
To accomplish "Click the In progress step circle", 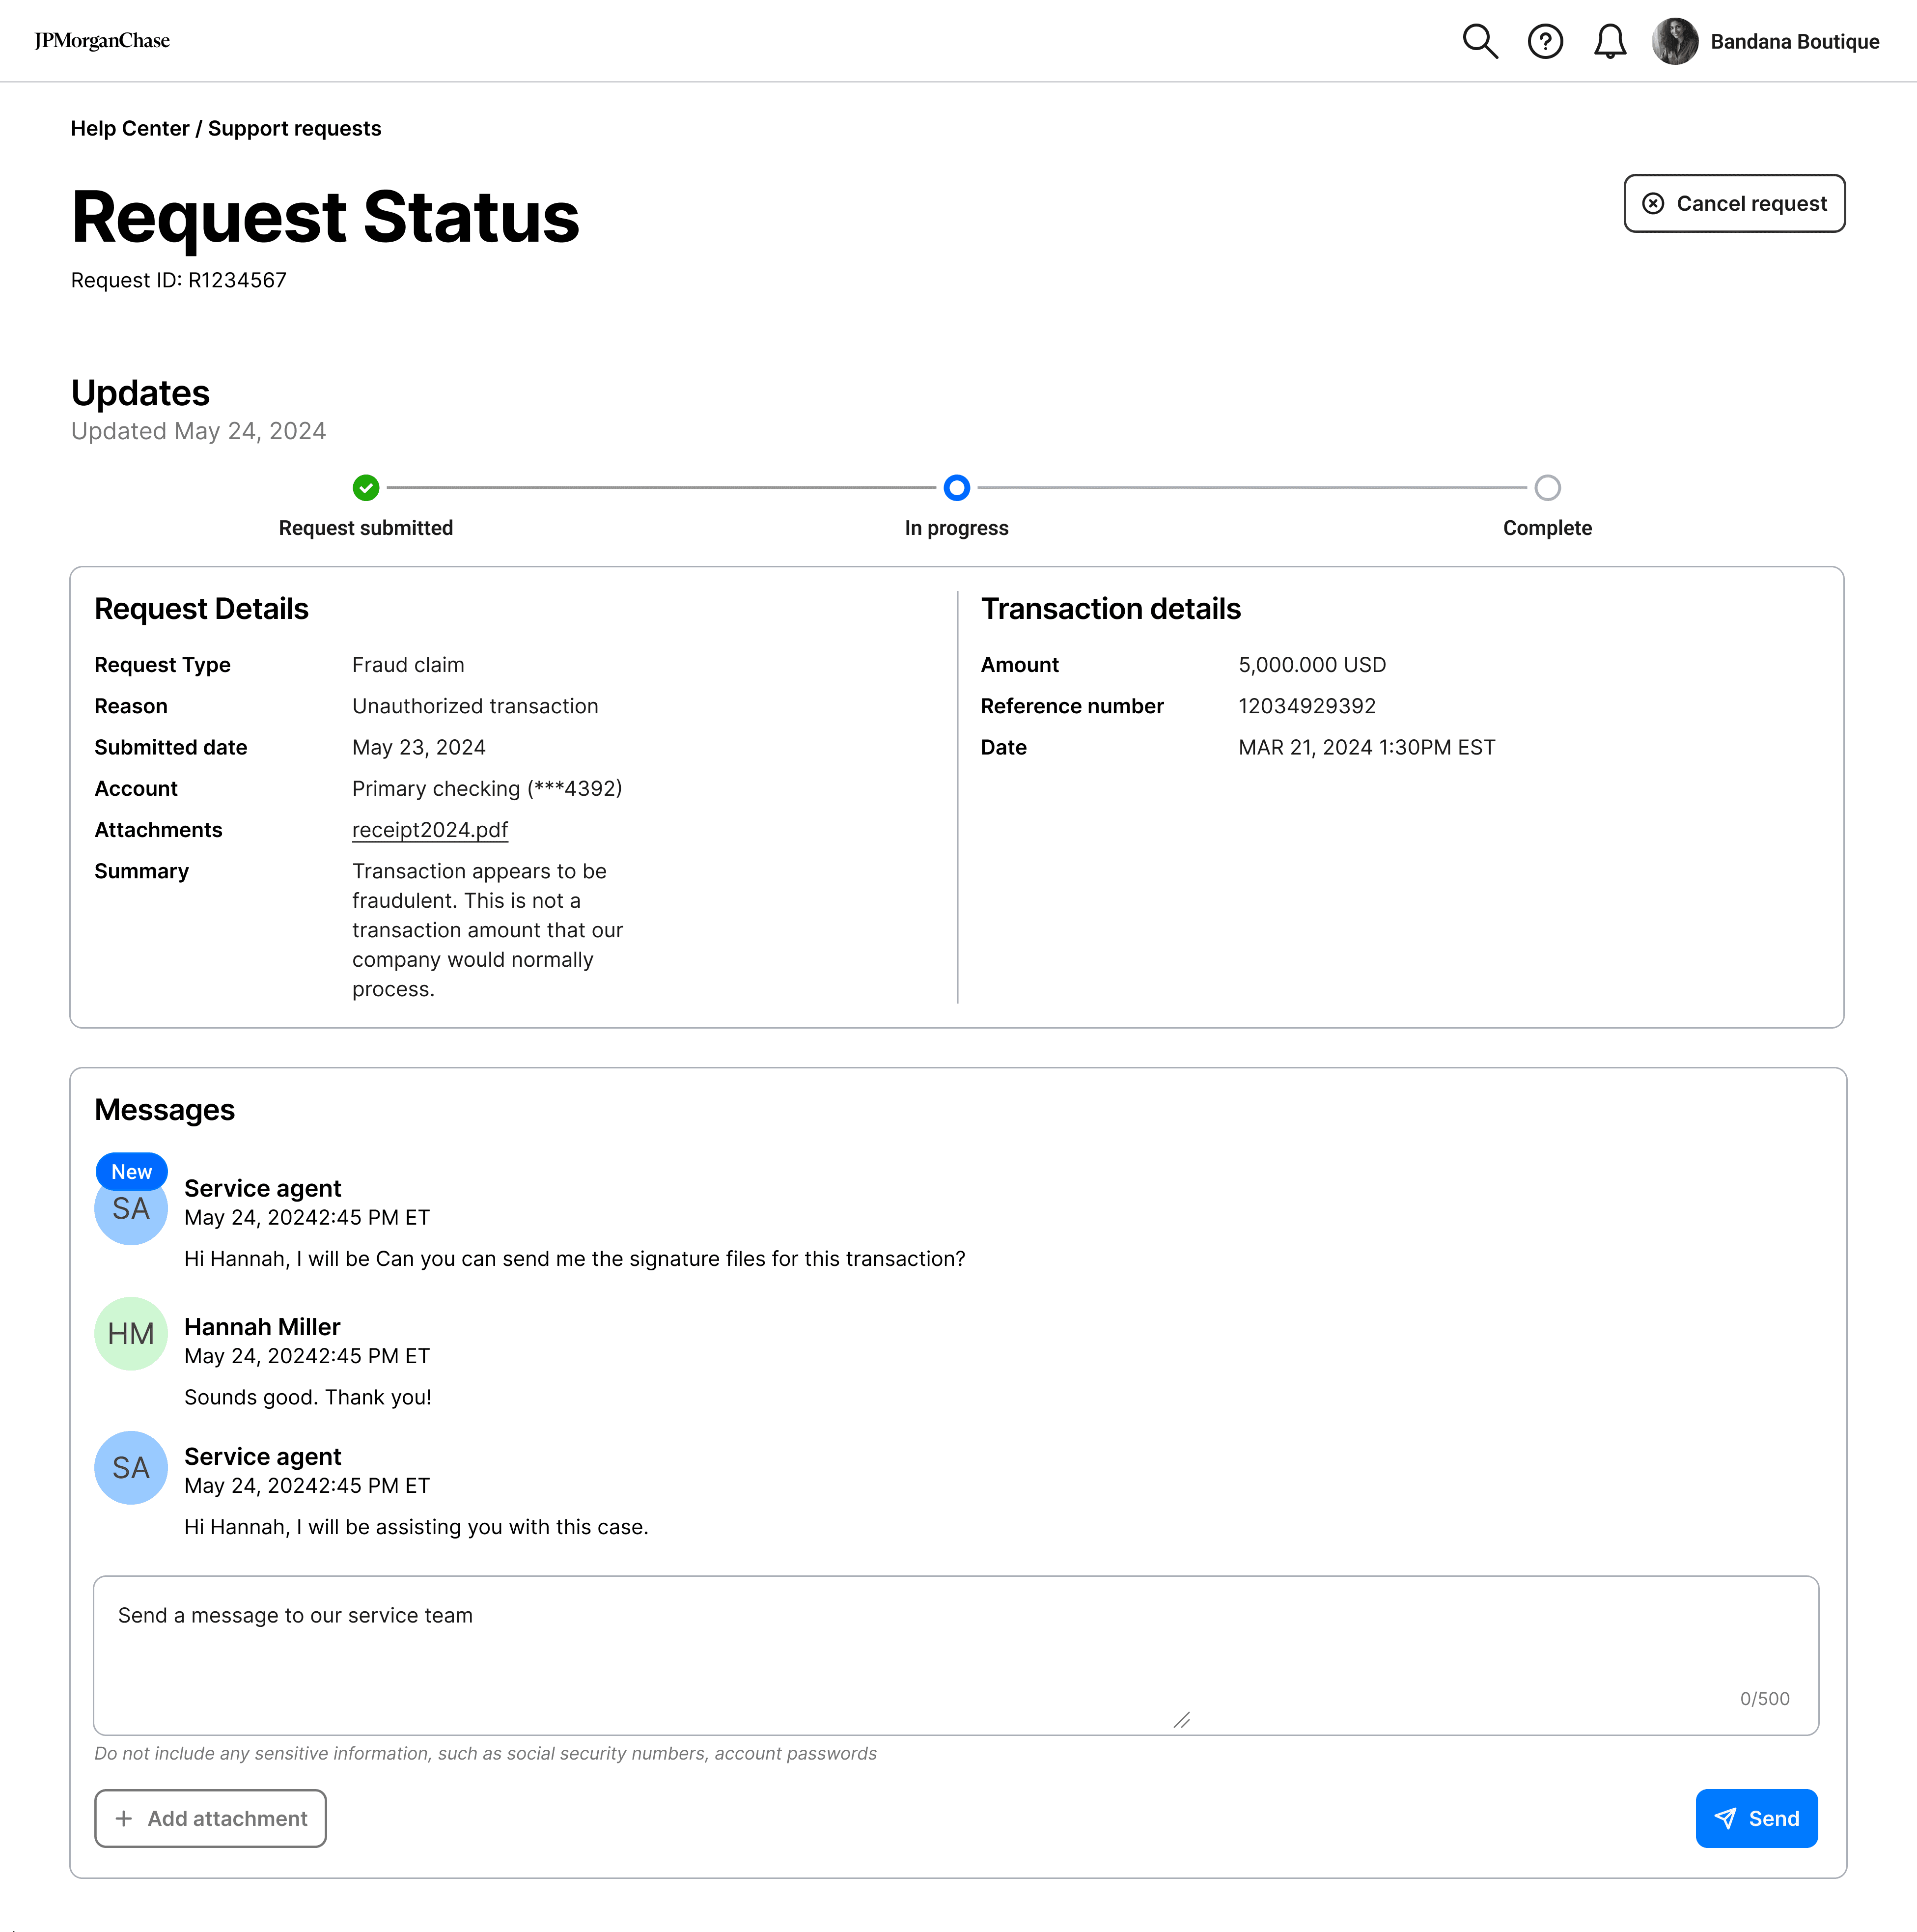I will tap(956, 488).
